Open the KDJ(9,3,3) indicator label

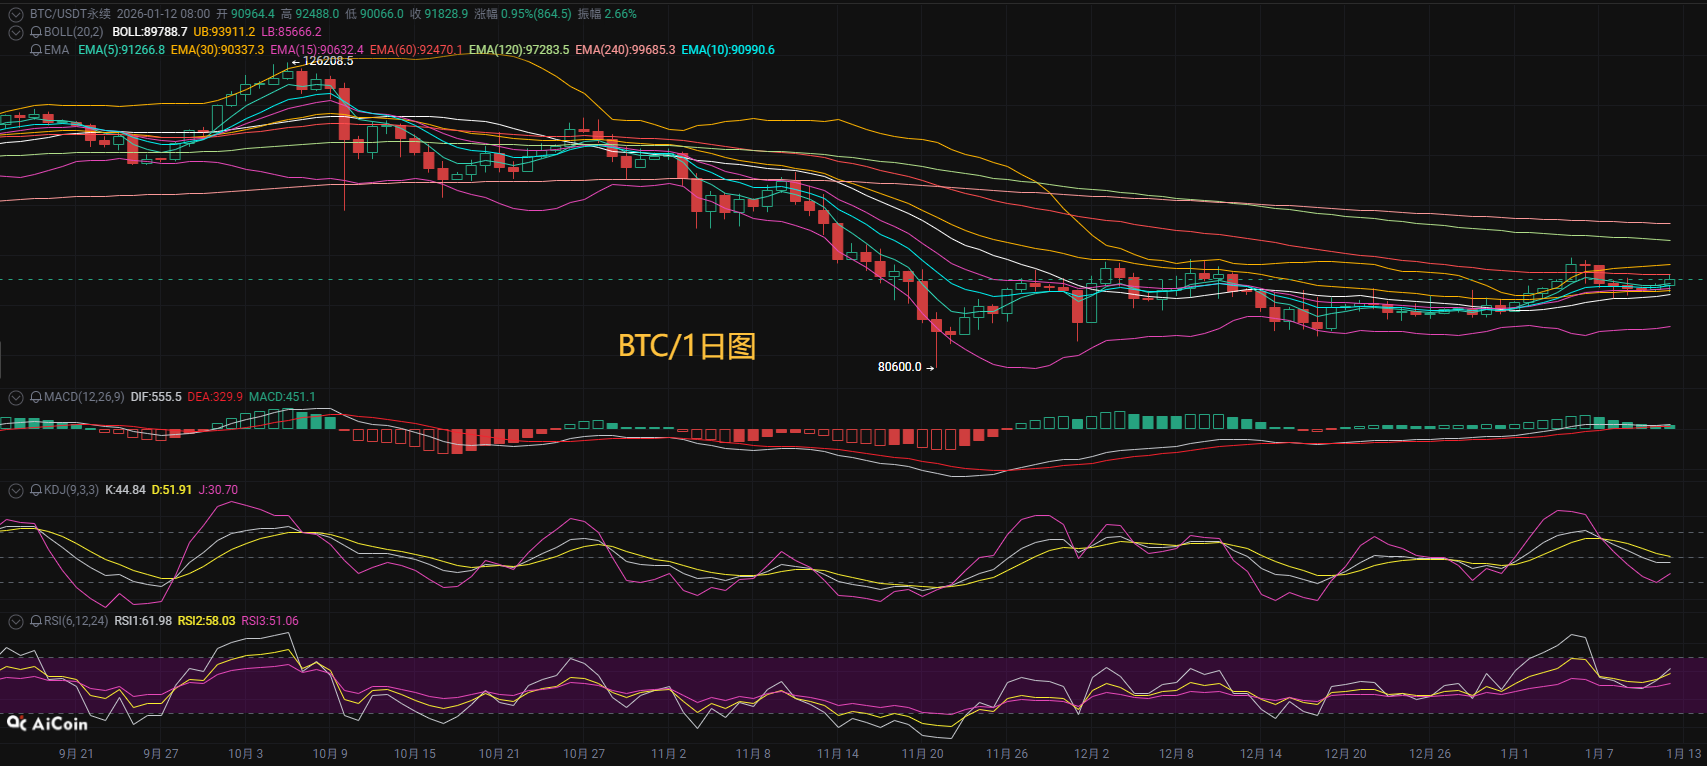(x=71, y=490)
